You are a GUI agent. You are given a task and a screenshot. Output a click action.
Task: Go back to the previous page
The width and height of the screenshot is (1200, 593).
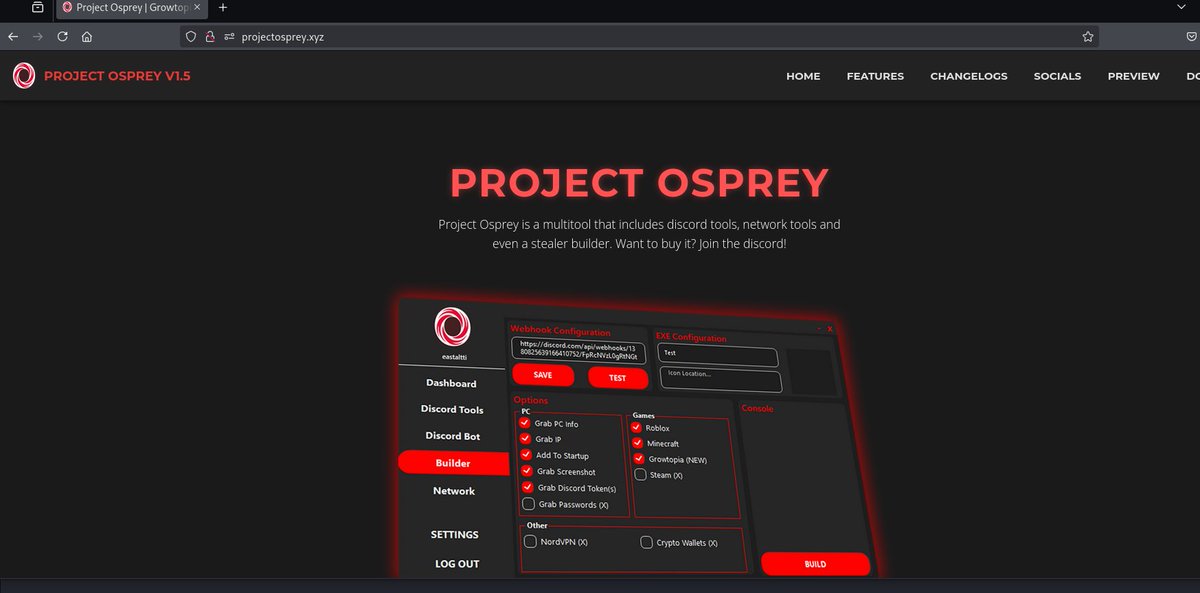(12, 36)
